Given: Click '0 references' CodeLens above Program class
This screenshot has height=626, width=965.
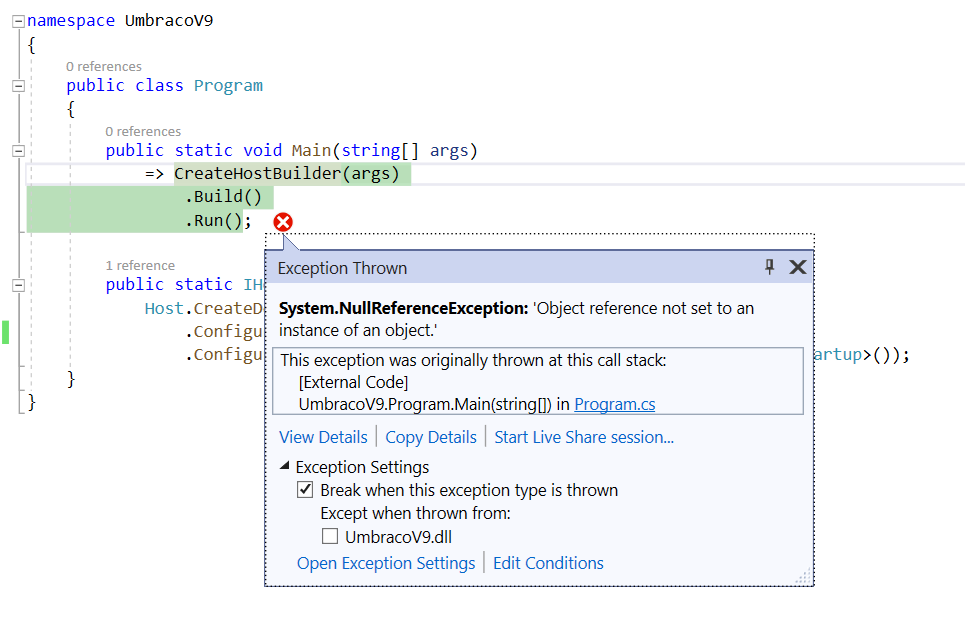Looking at the screenshot, I should pyautogui.click(x=104, y=67).
